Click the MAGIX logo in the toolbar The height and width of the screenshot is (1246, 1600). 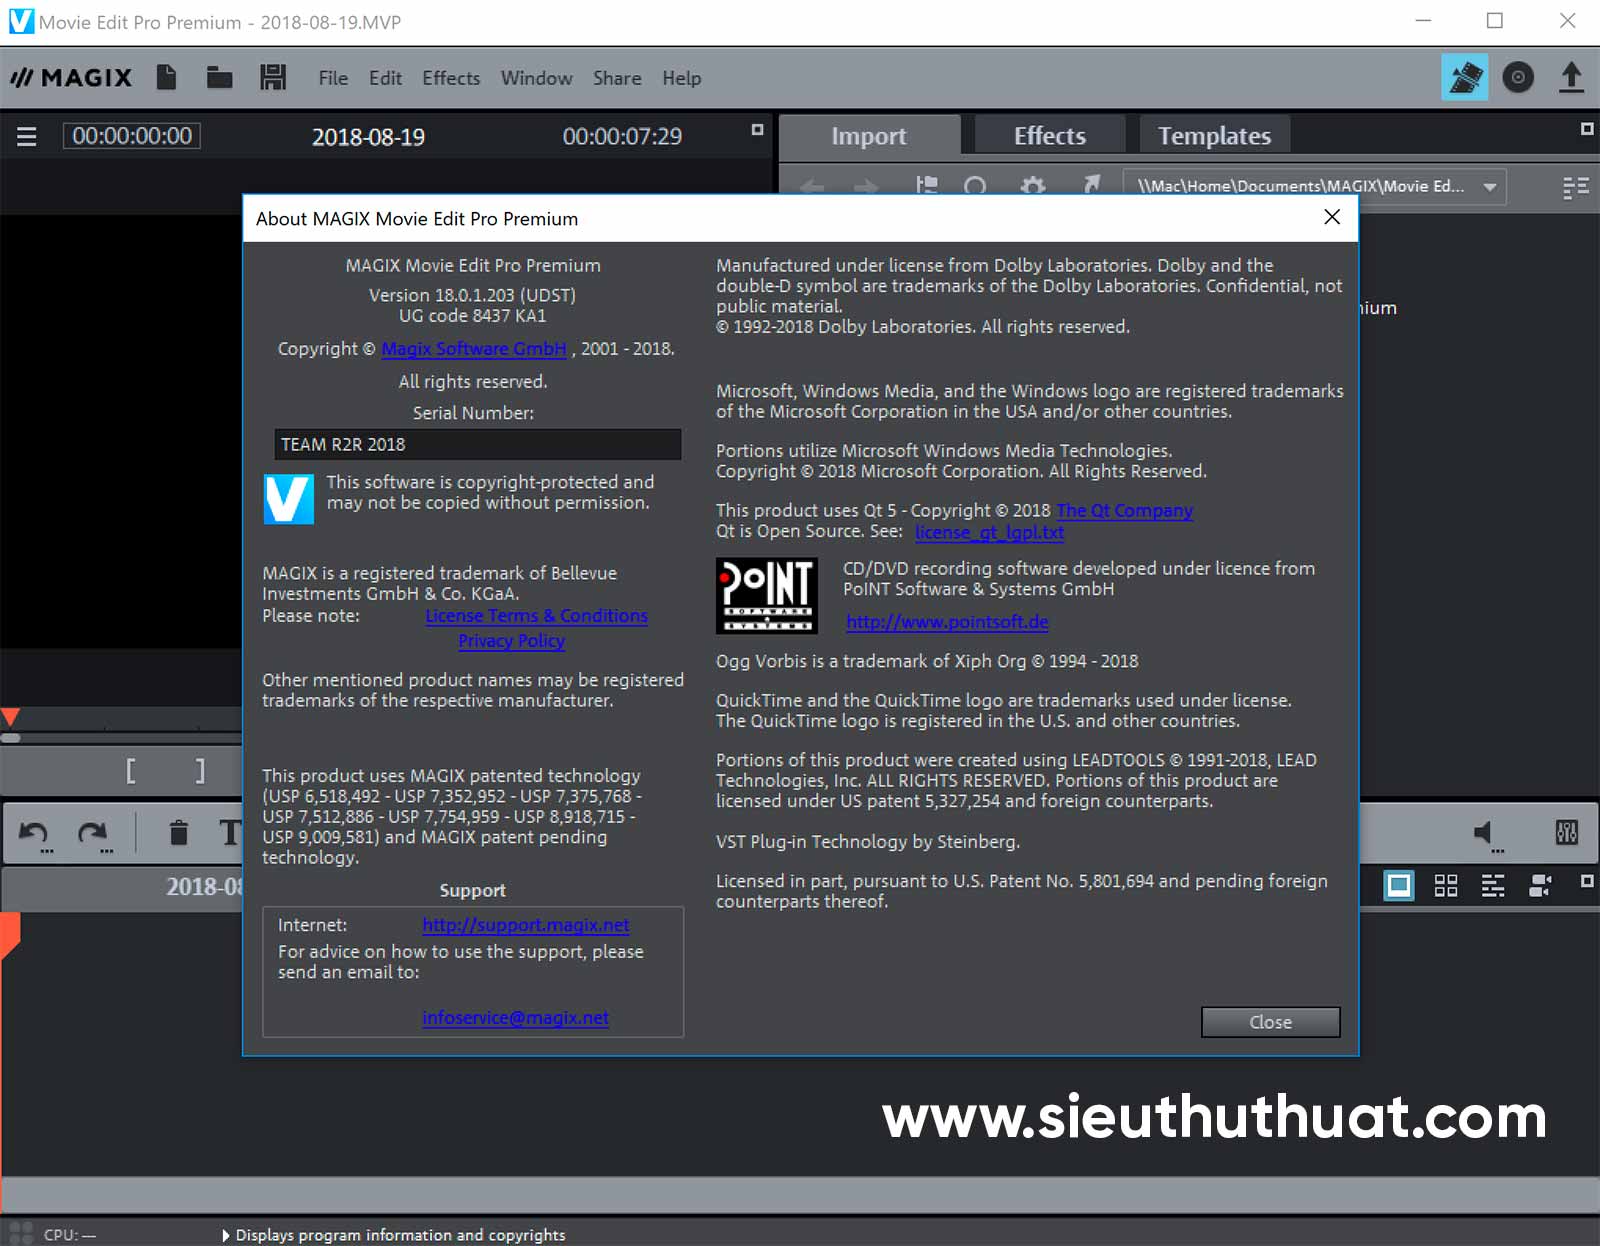click(71, 78)
